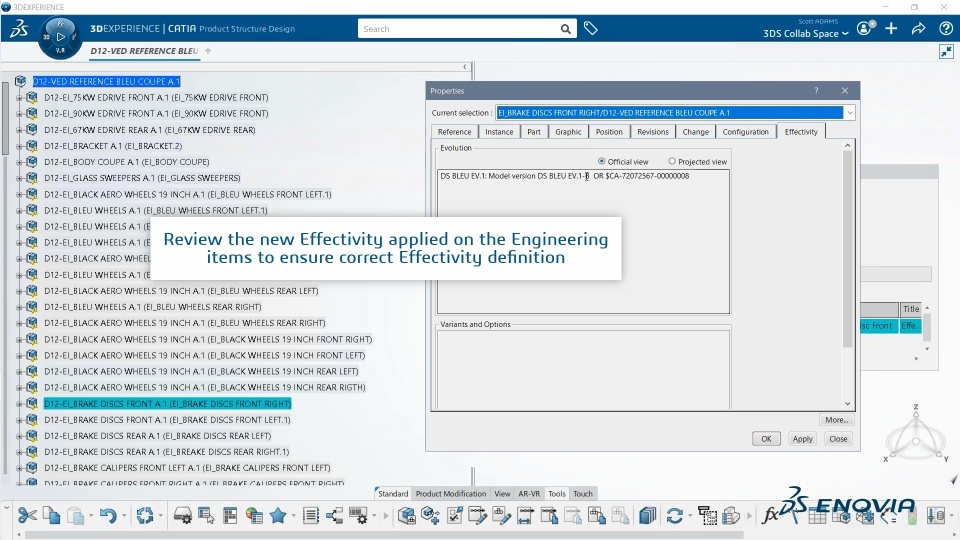Image resolution: width=960 pixels, height=540 pixels.
Task: Click the Apply button in Properties
Action: click(802, 439)
